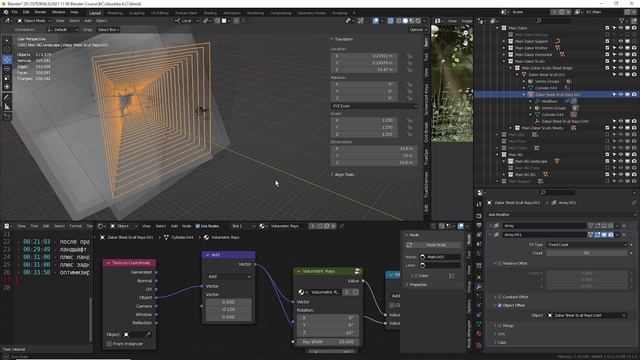Choose the Select Box tool icon

(x=7, y=40)
